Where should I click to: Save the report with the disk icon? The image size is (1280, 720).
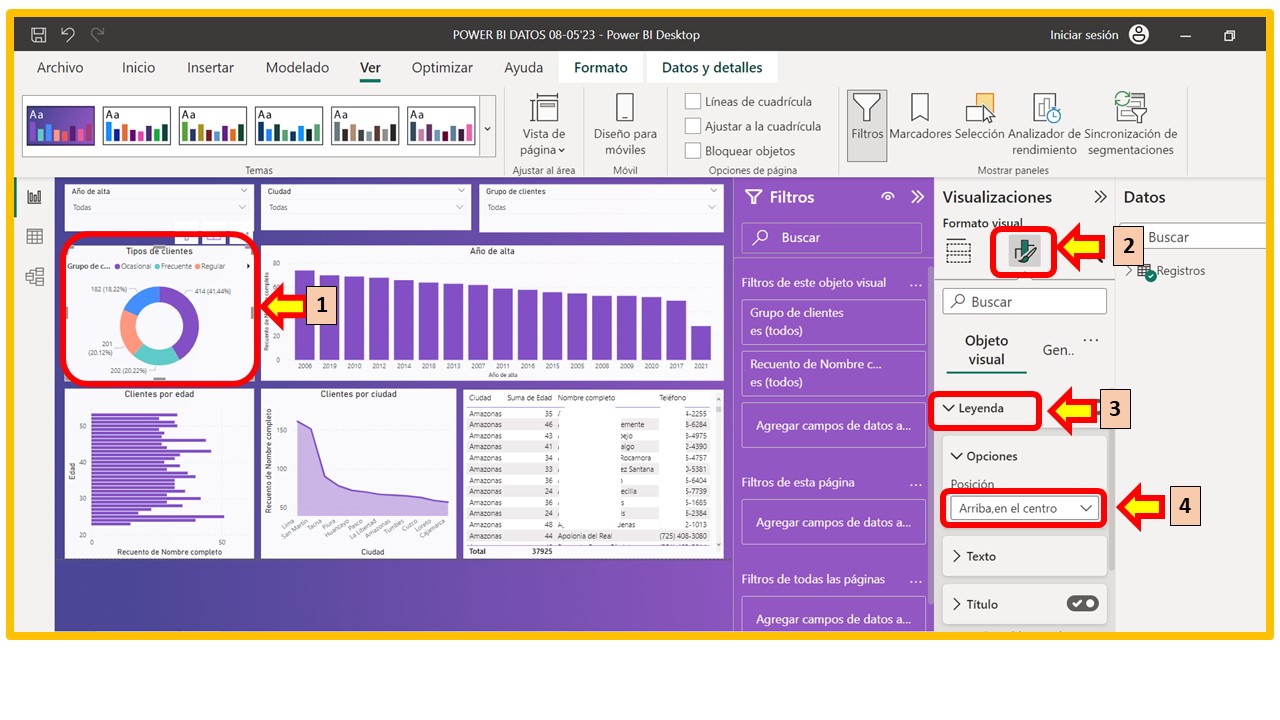[39, 35]
